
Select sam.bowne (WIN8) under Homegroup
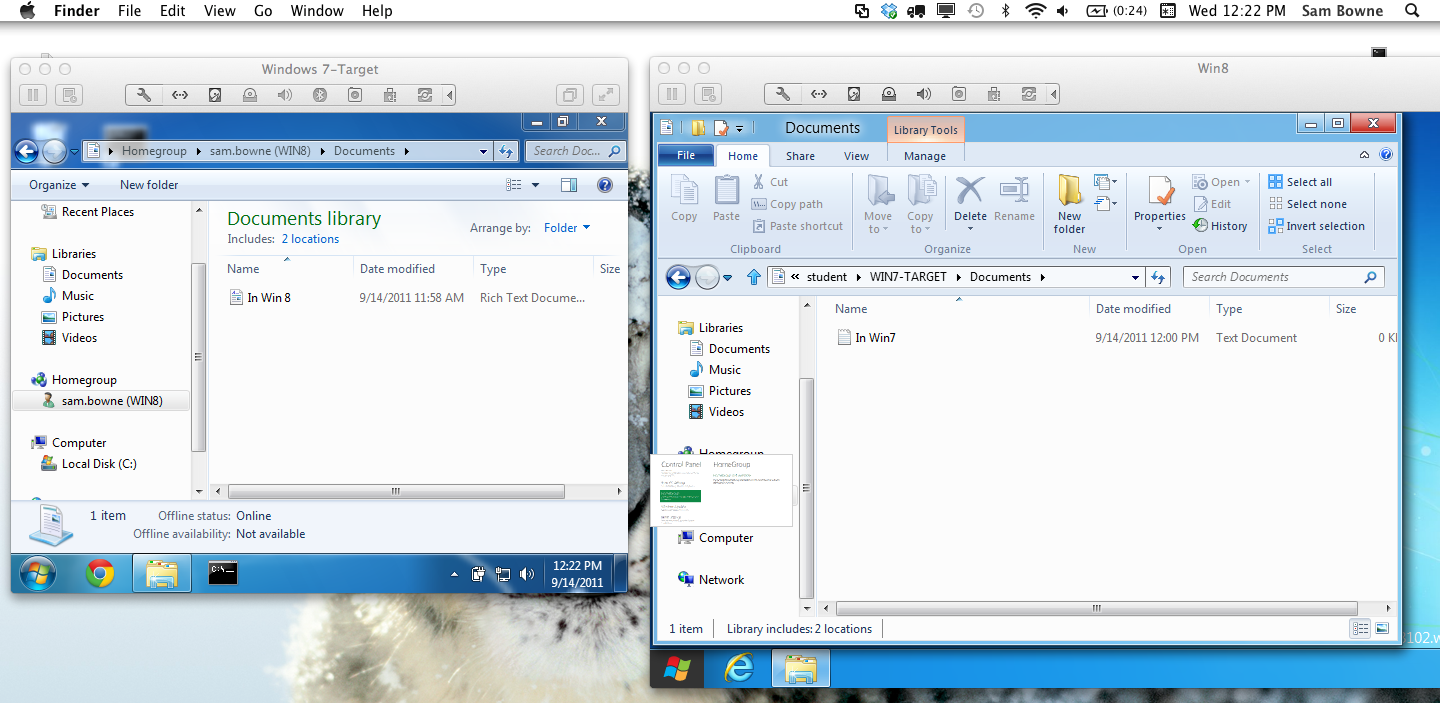tap(101, 400)
